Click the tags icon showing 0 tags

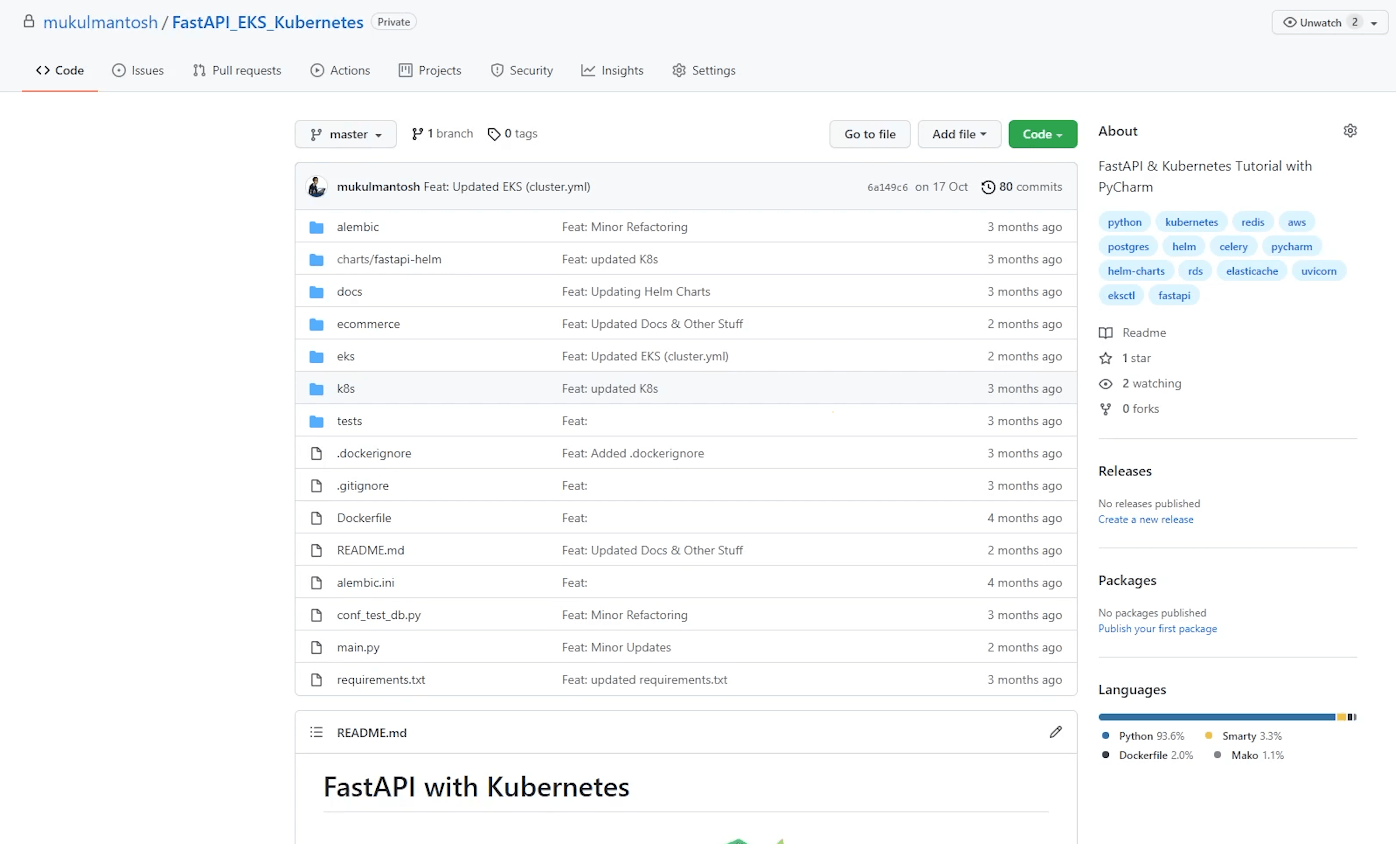tap(494, 133)
